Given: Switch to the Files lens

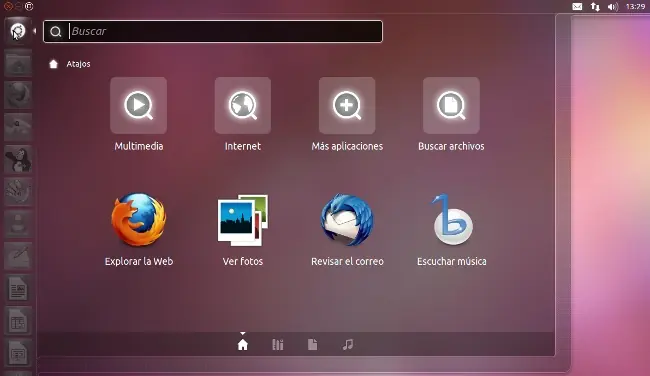Looking at the screenshot, I should [x=312, y=344].
